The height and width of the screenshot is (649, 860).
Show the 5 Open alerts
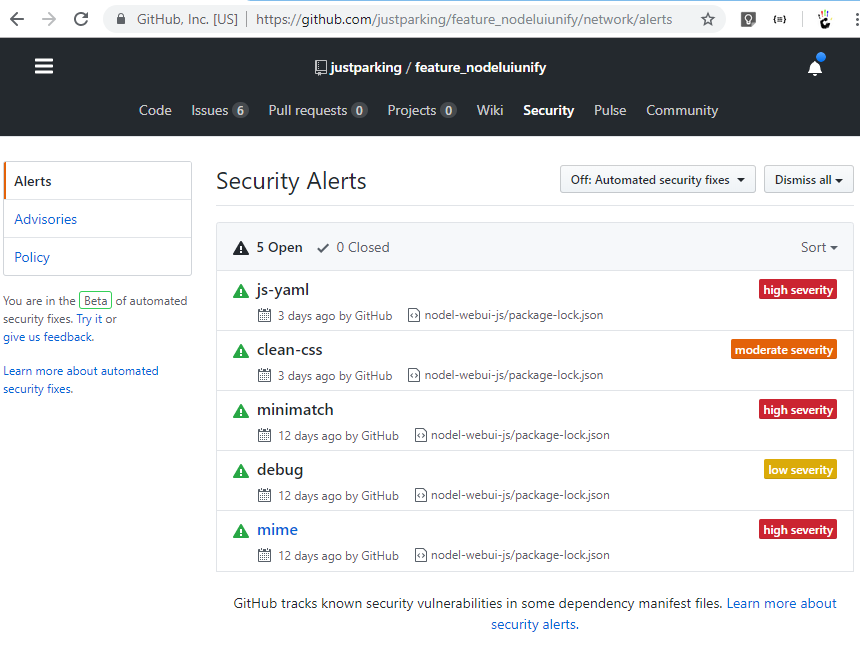tap(268, 247)
